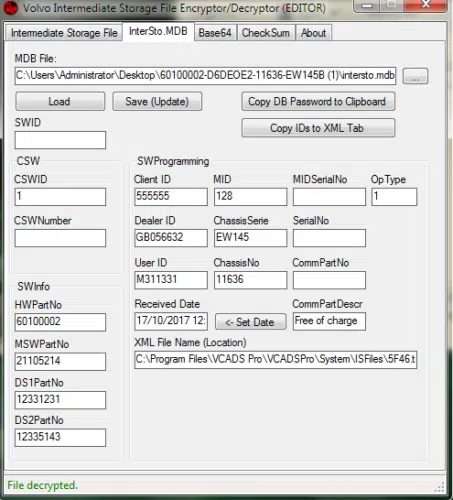Click the DS1PartNo field 12331231

tap(60, 400)
